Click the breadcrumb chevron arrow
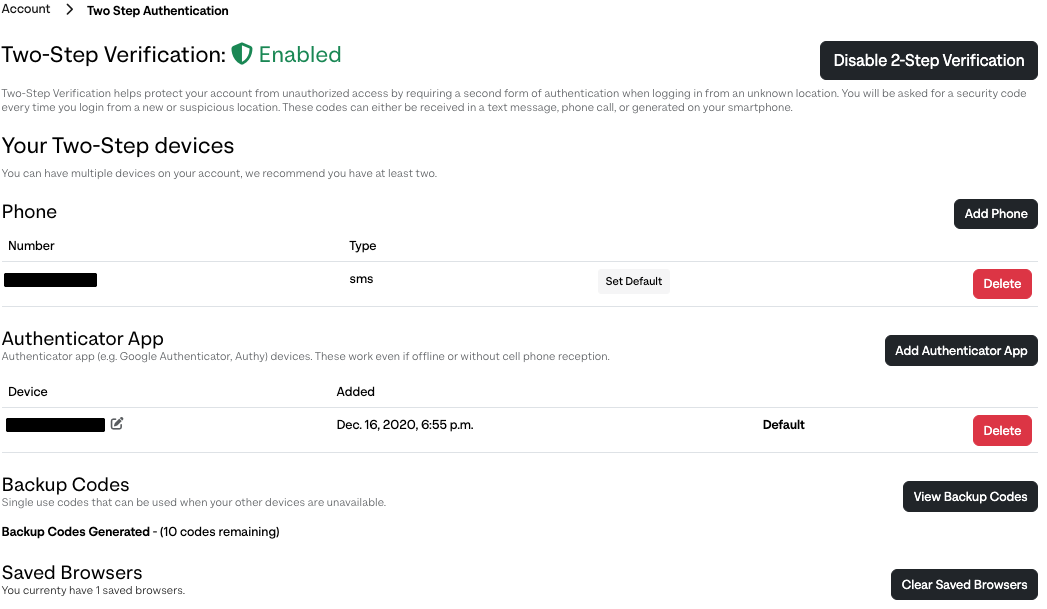This screenshot has height=609, width=1047. pyautogui.click(x=69, y=9)
